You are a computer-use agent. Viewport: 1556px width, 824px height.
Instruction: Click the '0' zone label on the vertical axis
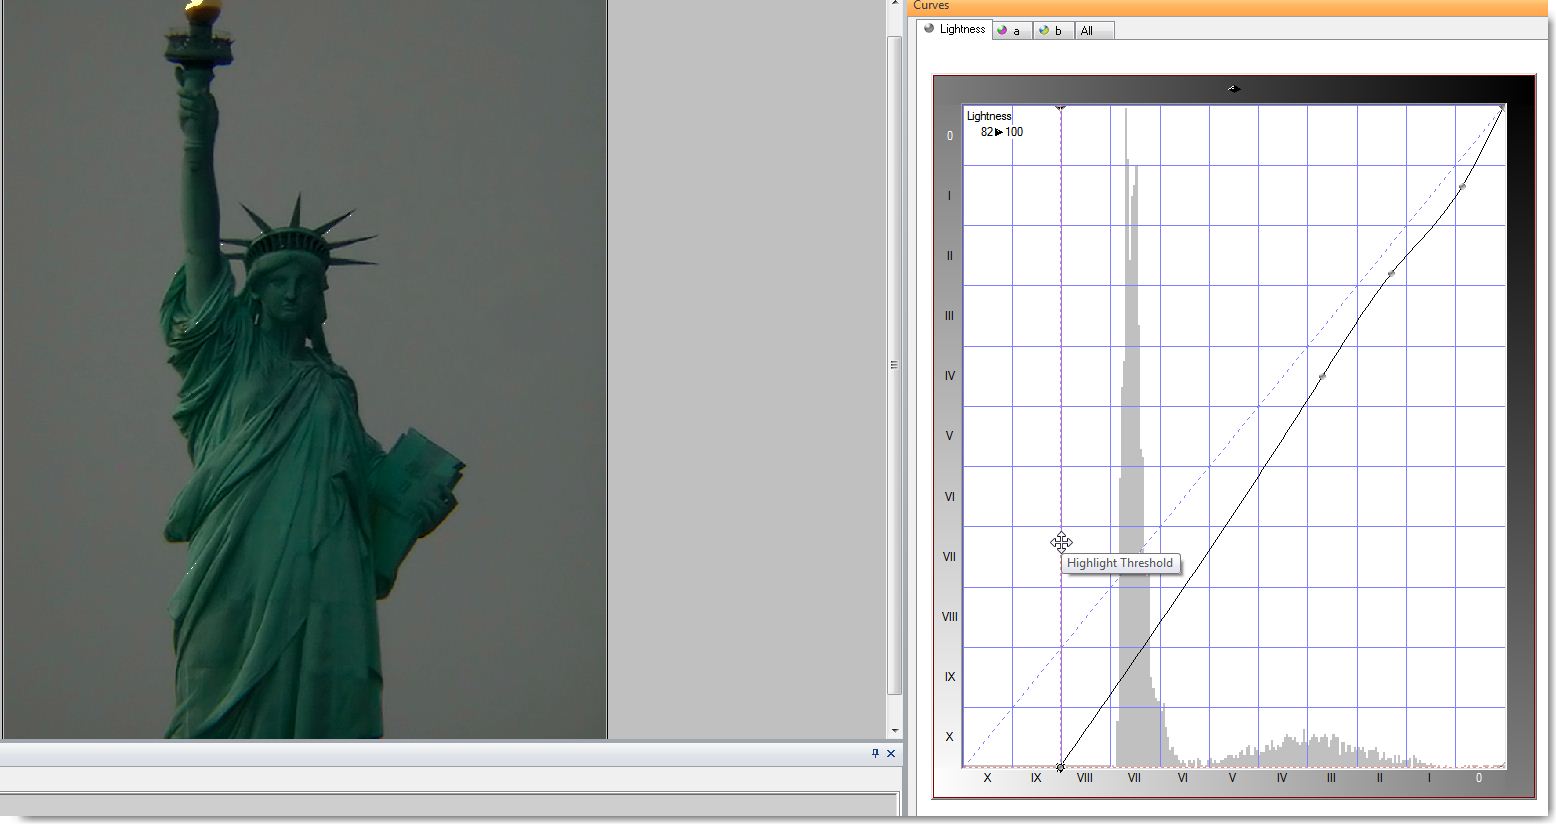949,136
